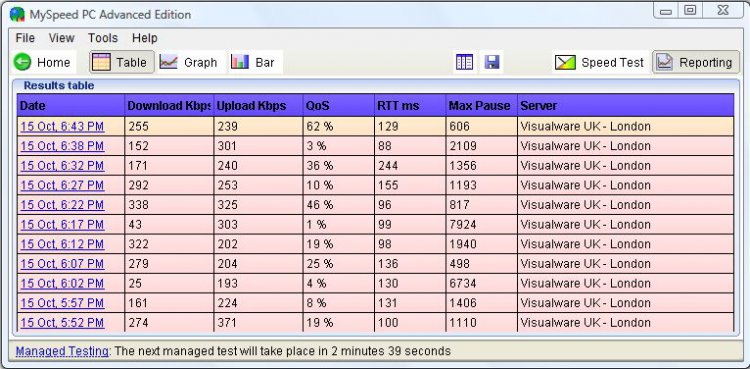Screen dimensions: 750x369
Task: Open the 15 Oct, 6:43 PM result
Action: point(62,126)
